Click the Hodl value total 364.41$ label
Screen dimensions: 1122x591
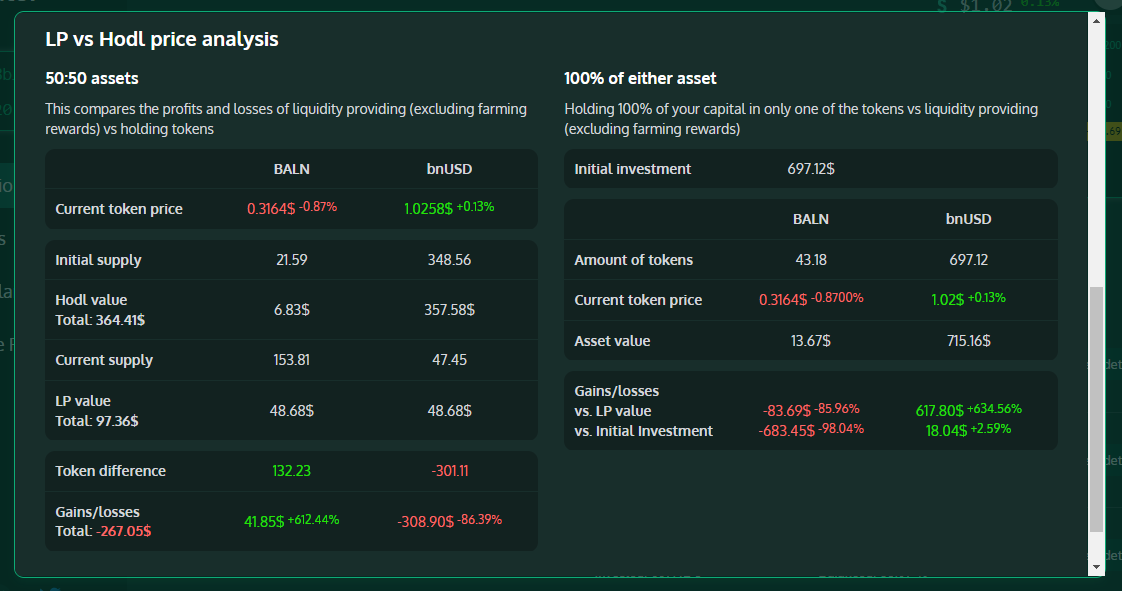click(98, 320)
